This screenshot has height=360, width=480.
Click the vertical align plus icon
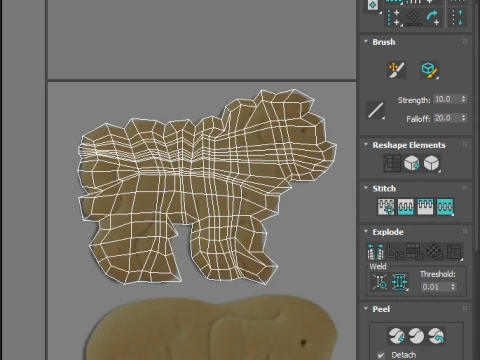point(394,17)
